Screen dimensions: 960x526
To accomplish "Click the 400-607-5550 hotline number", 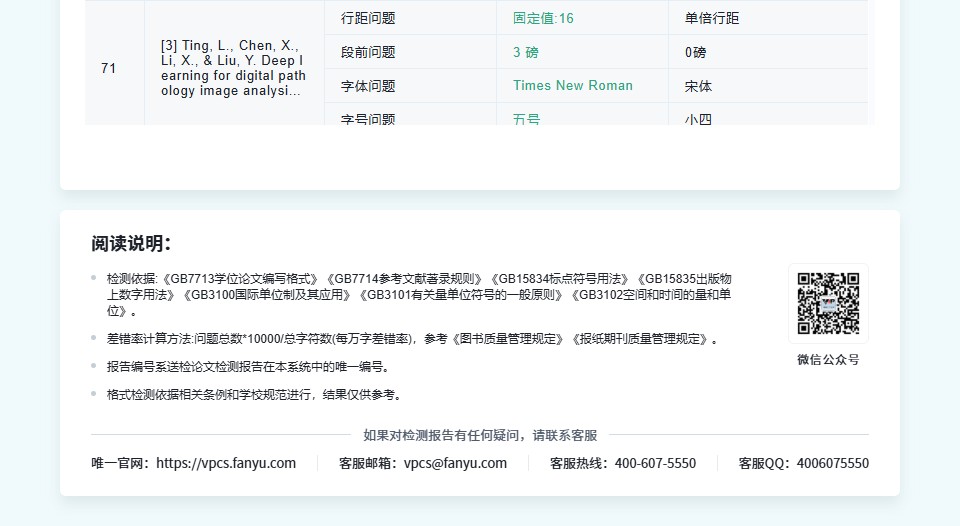I will pyautogui.click(x=655, y=463).
